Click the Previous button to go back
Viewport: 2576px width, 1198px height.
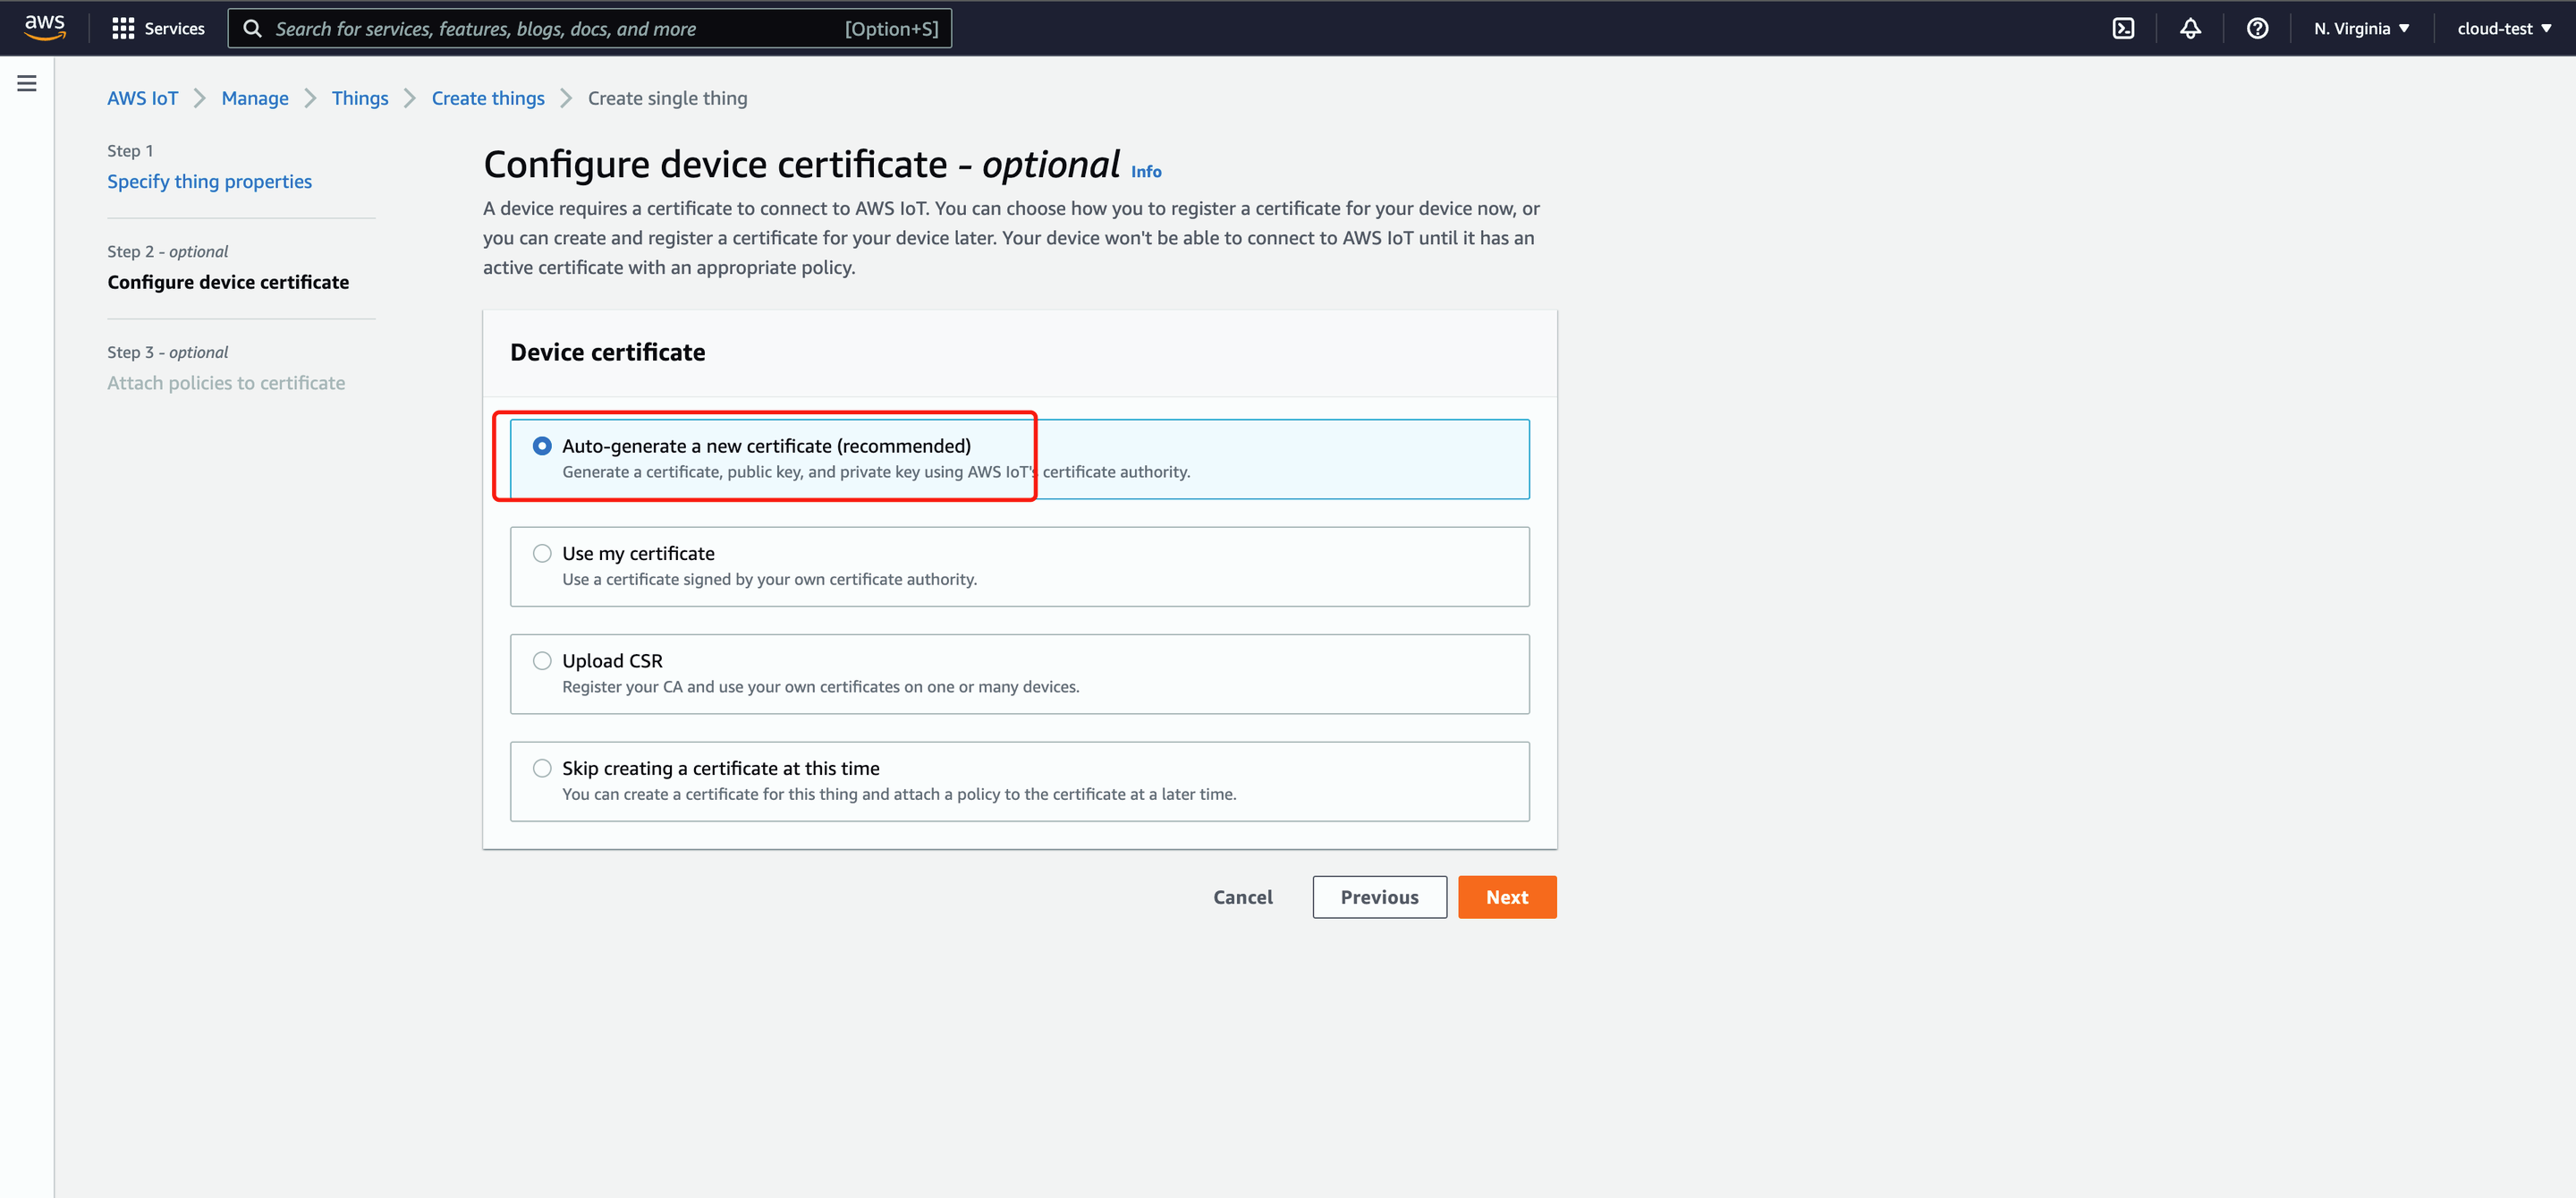1378,897
